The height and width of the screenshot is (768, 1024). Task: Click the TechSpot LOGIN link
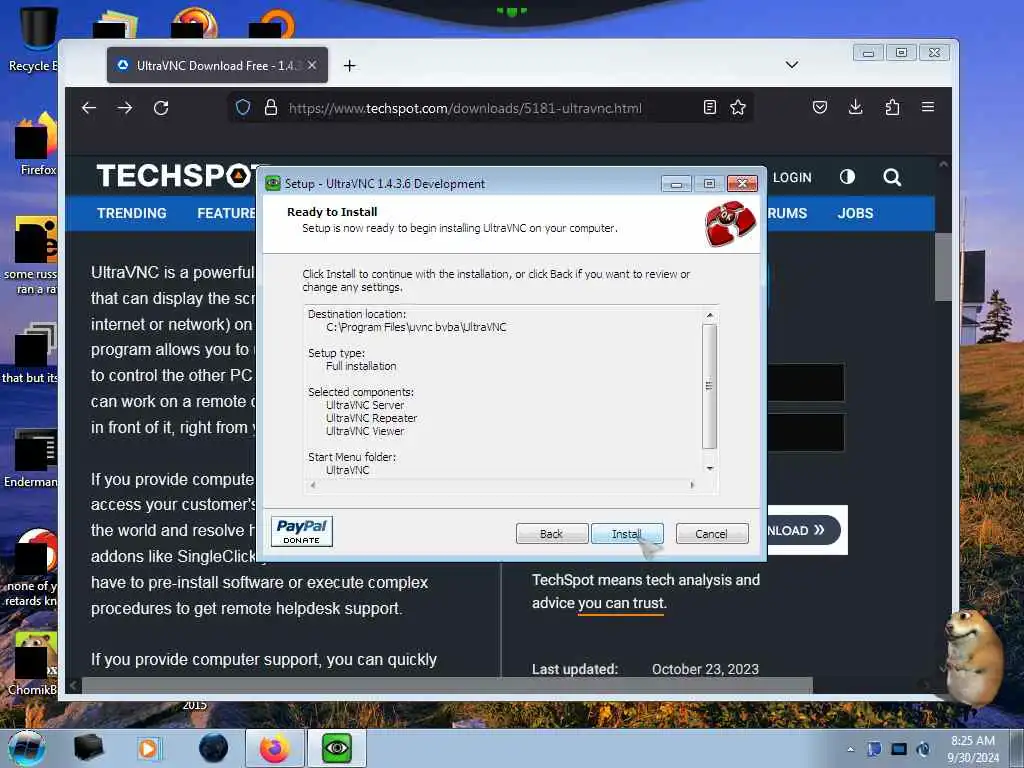coord(792,178)
